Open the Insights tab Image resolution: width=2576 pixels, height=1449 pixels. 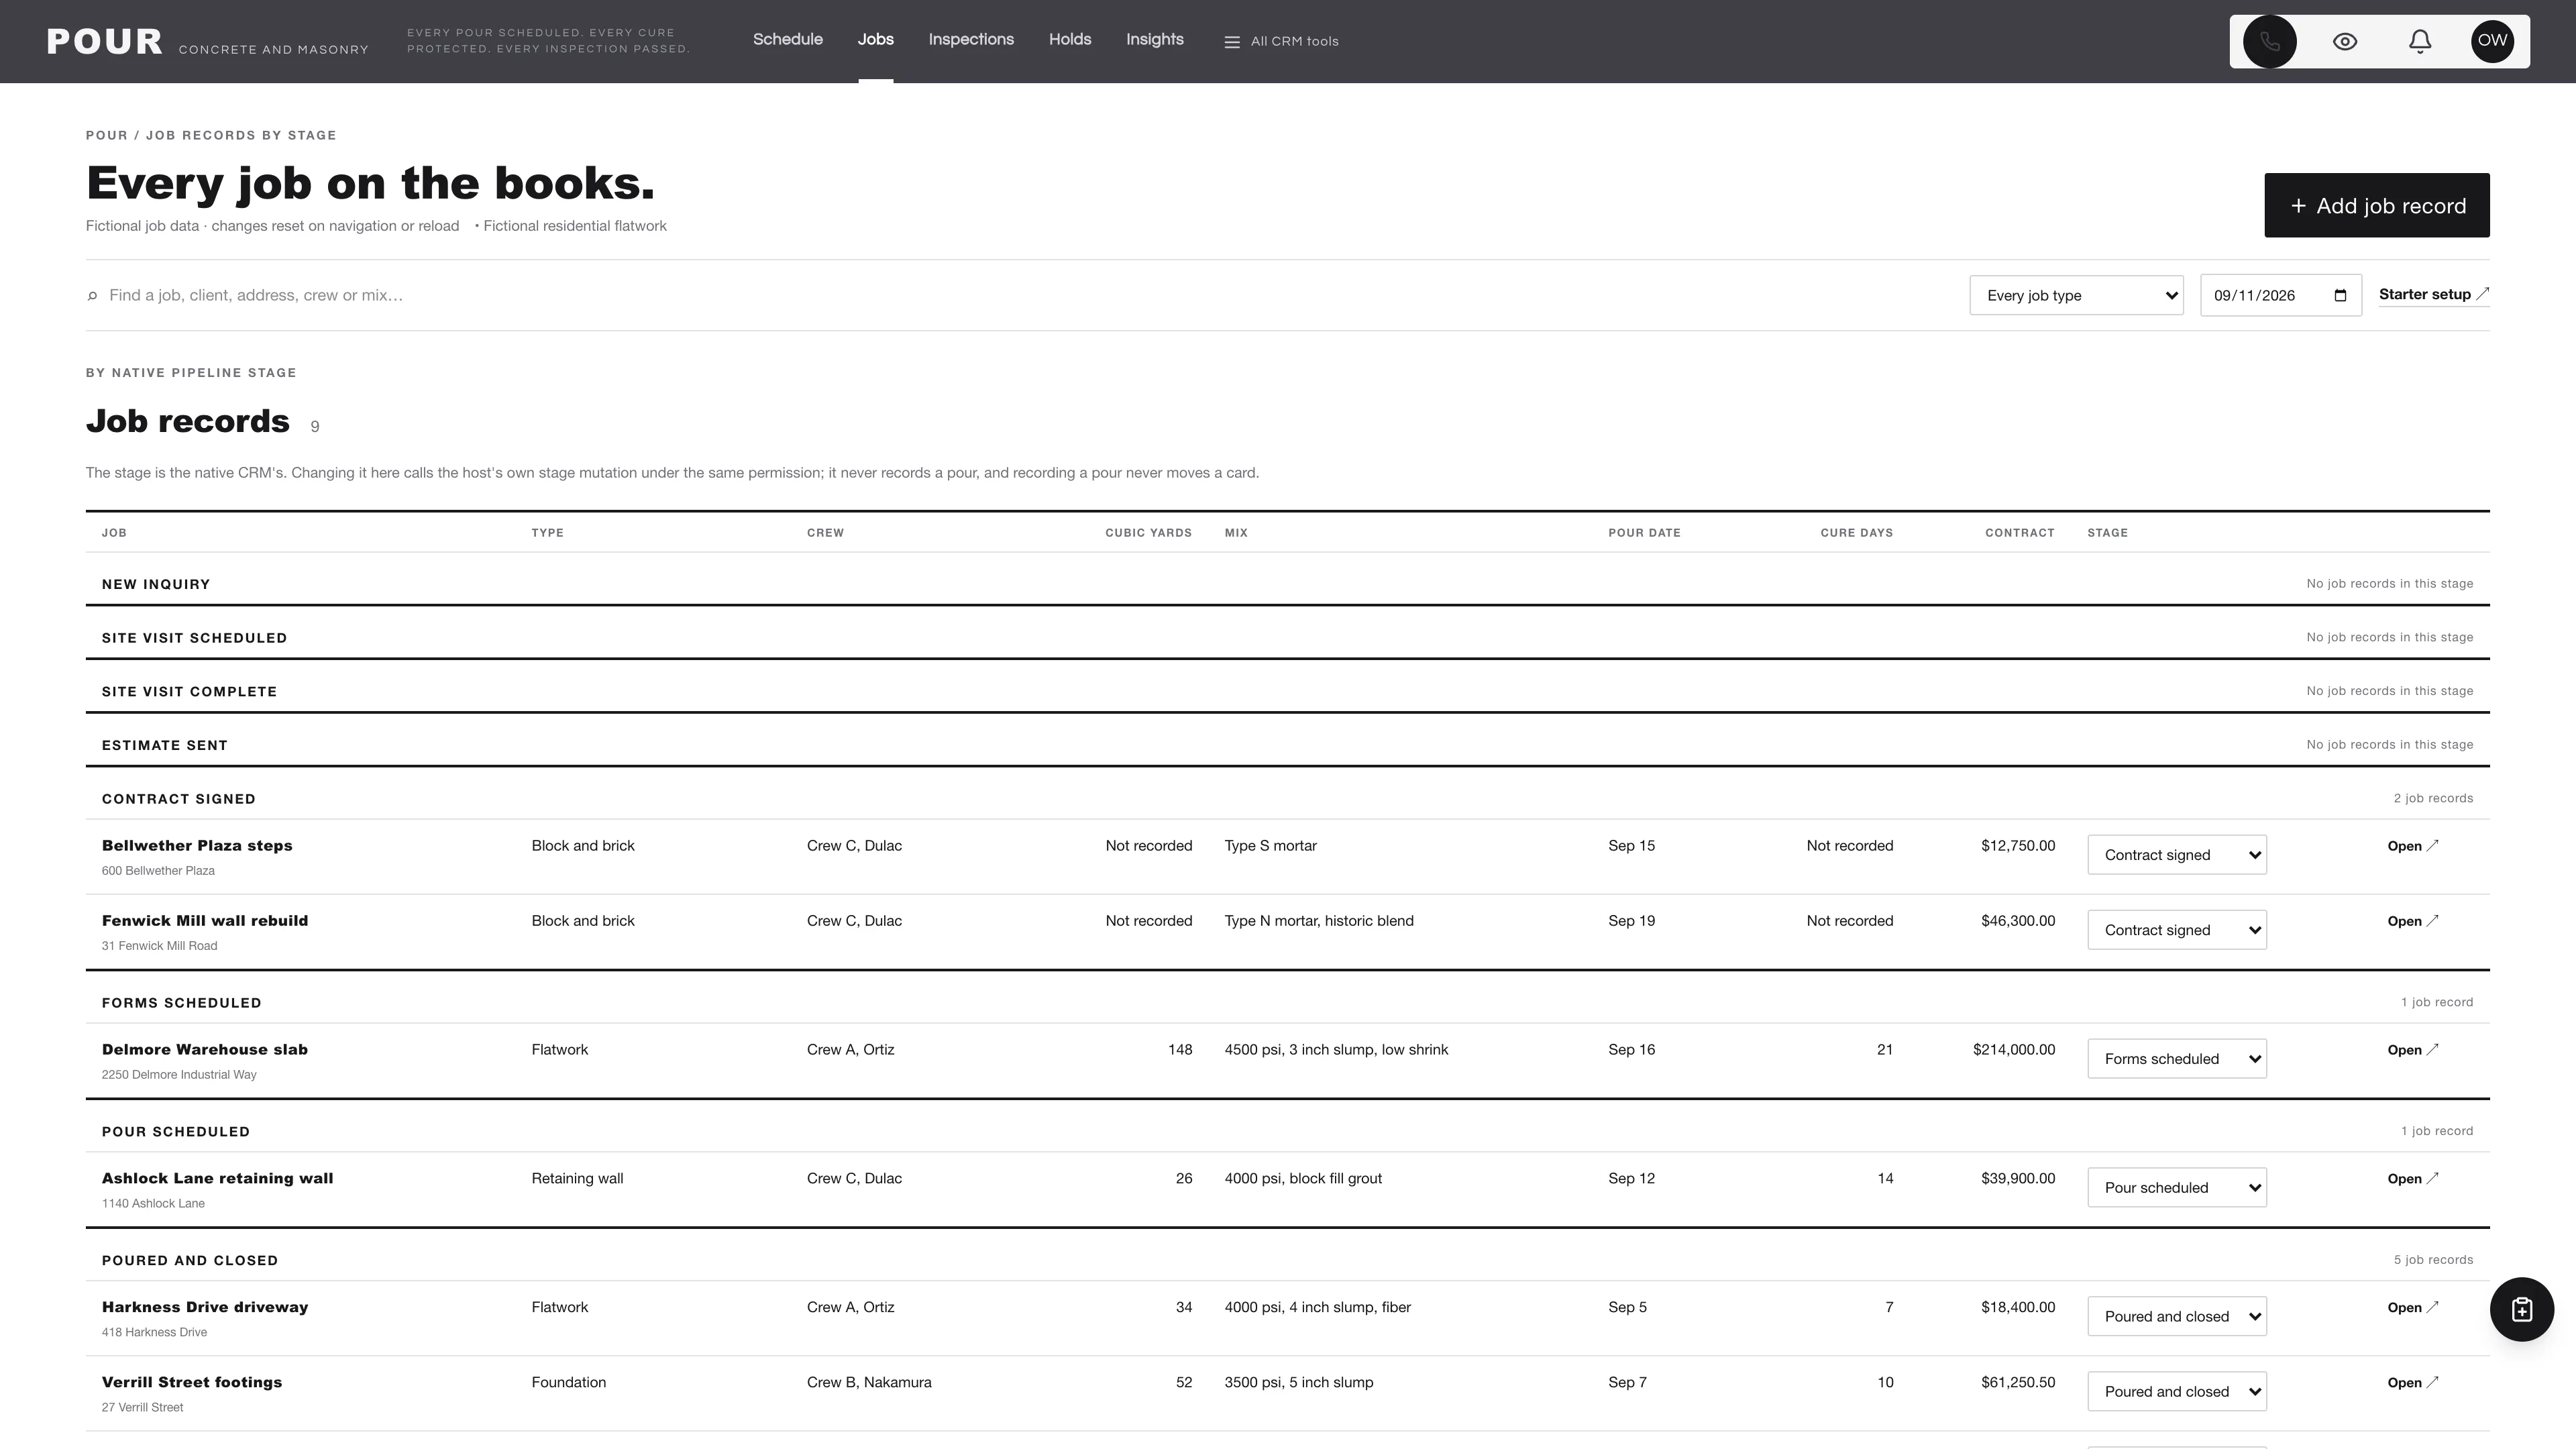[1154, 40]
